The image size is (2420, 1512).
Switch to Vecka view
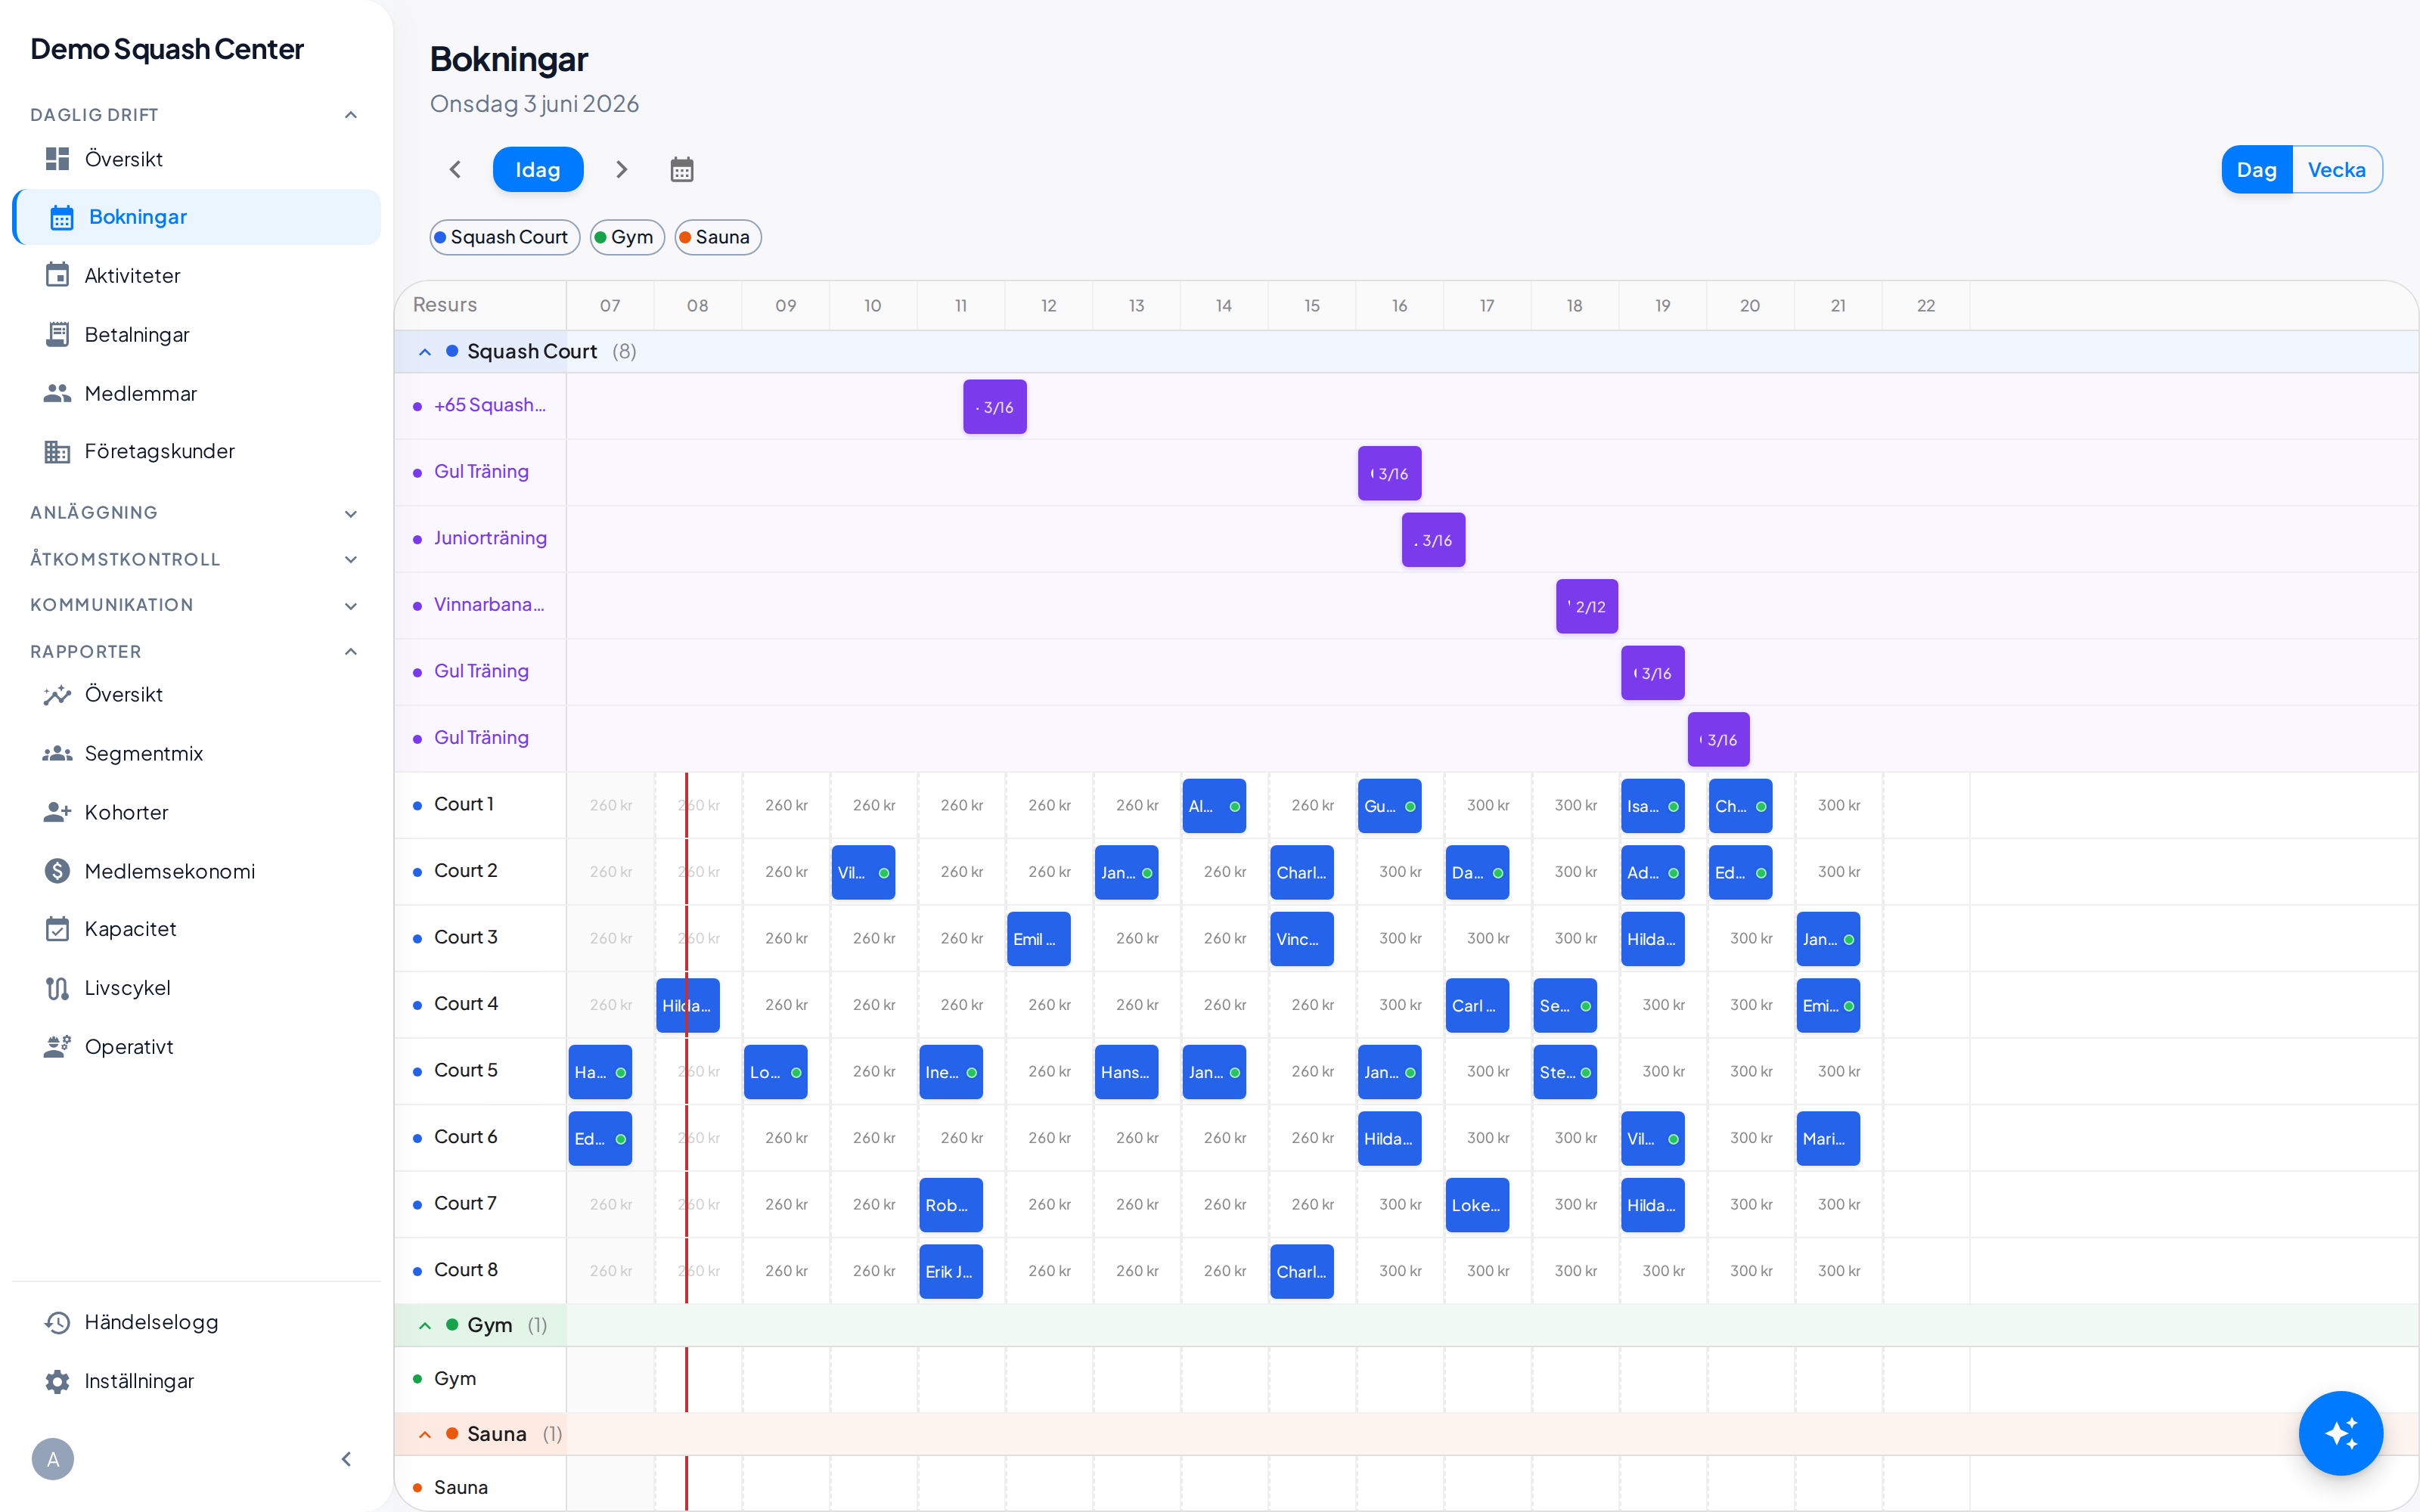click(x=2337, y=169)
